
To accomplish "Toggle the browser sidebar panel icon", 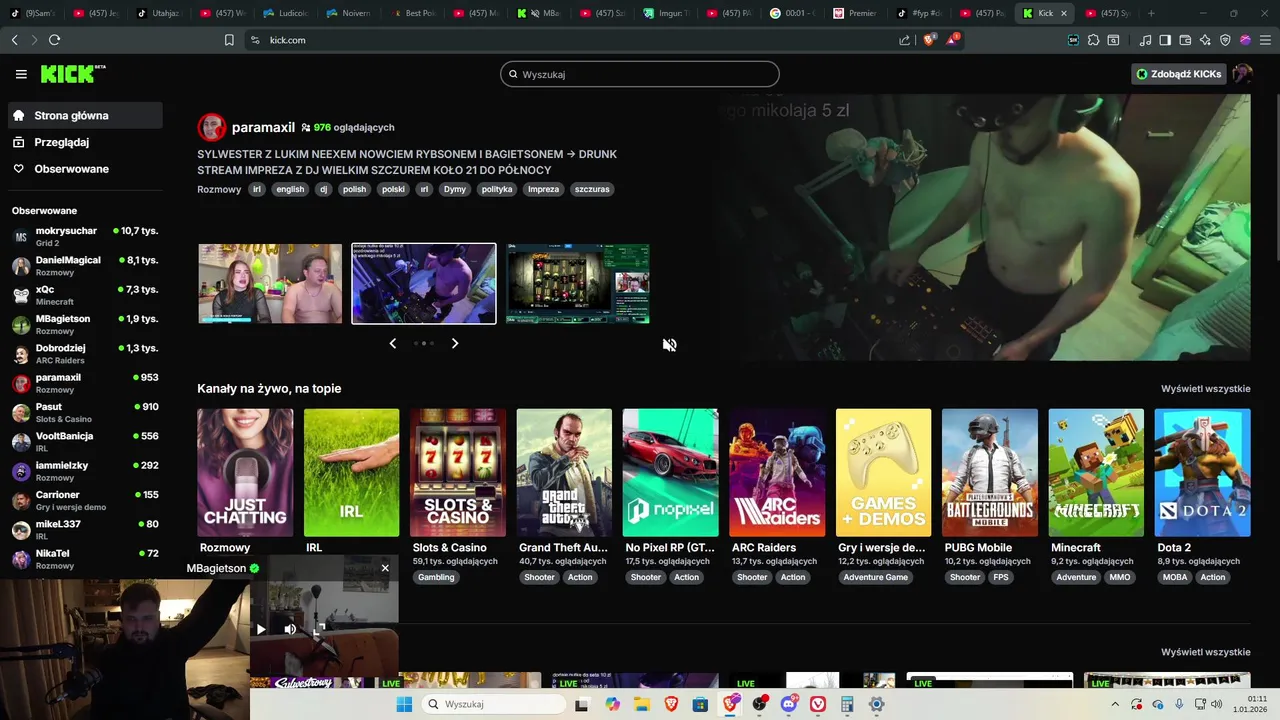I will click(1165, 40).
